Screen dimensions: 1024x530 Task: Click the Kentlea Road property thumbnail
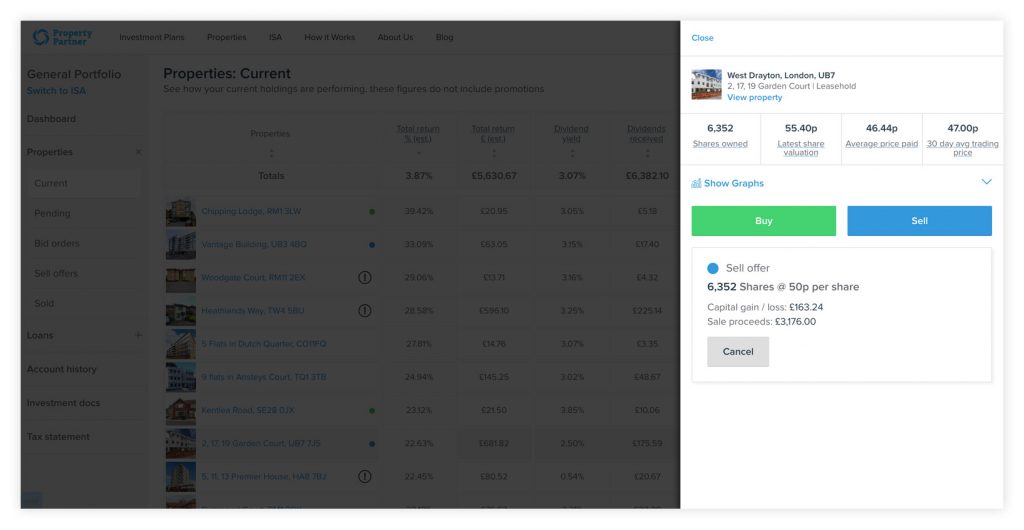181,411
